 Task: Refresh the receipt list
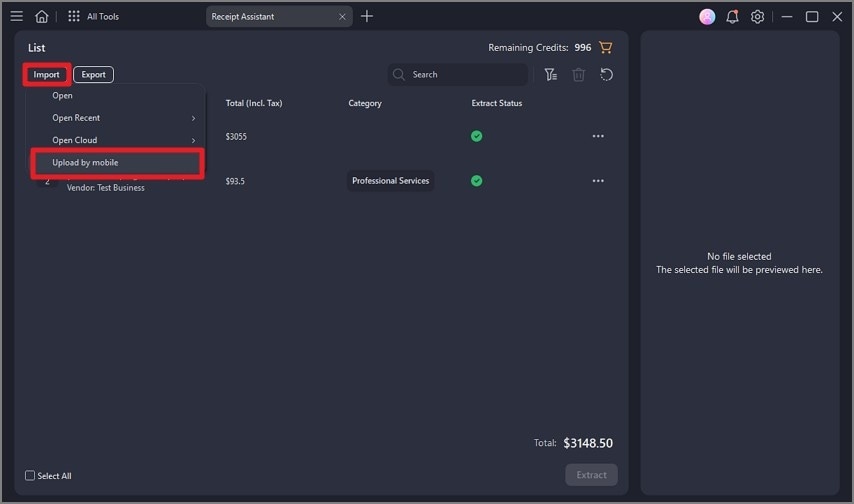coord(606,74)
